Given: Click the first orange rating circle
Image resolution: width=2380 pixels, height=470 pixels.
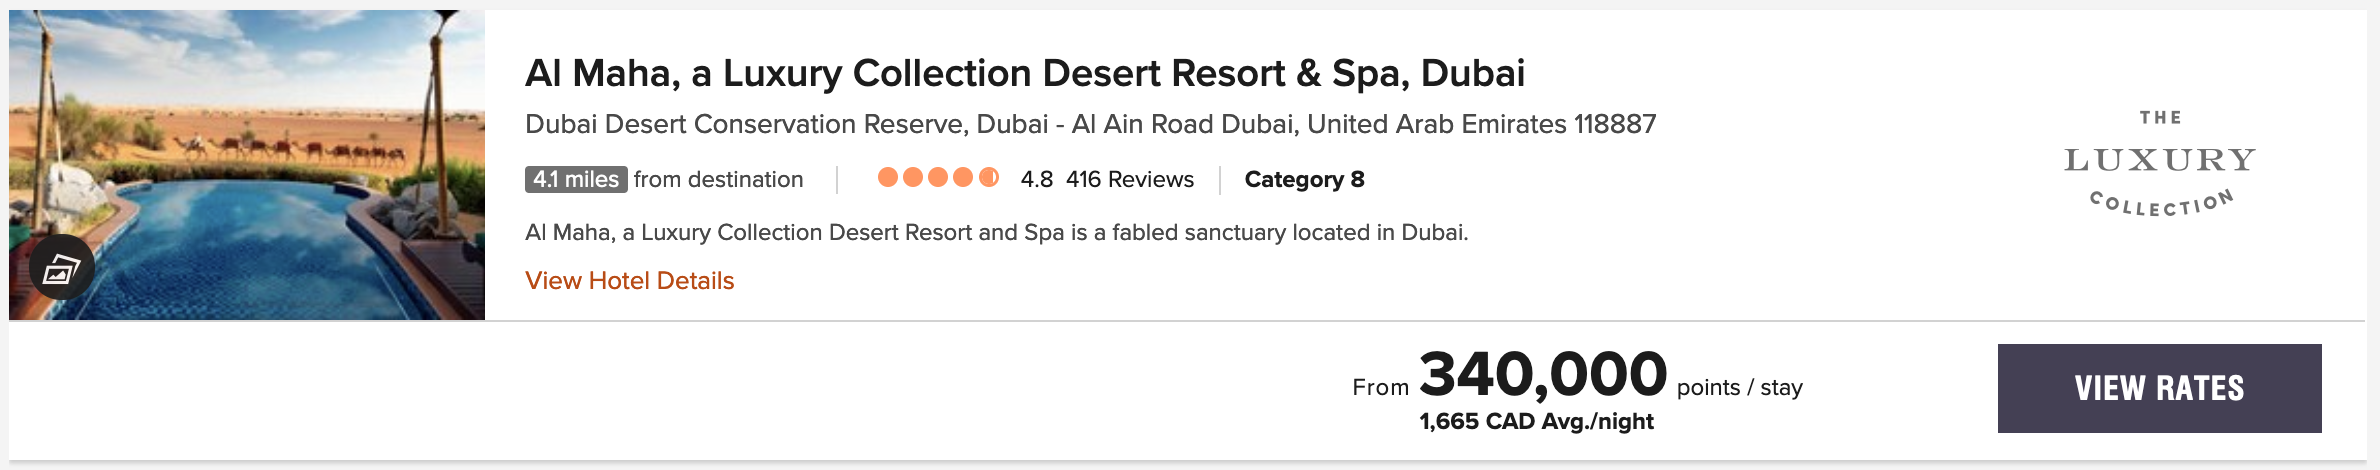Looking at the screenshot, I should (x=887, y=178).
